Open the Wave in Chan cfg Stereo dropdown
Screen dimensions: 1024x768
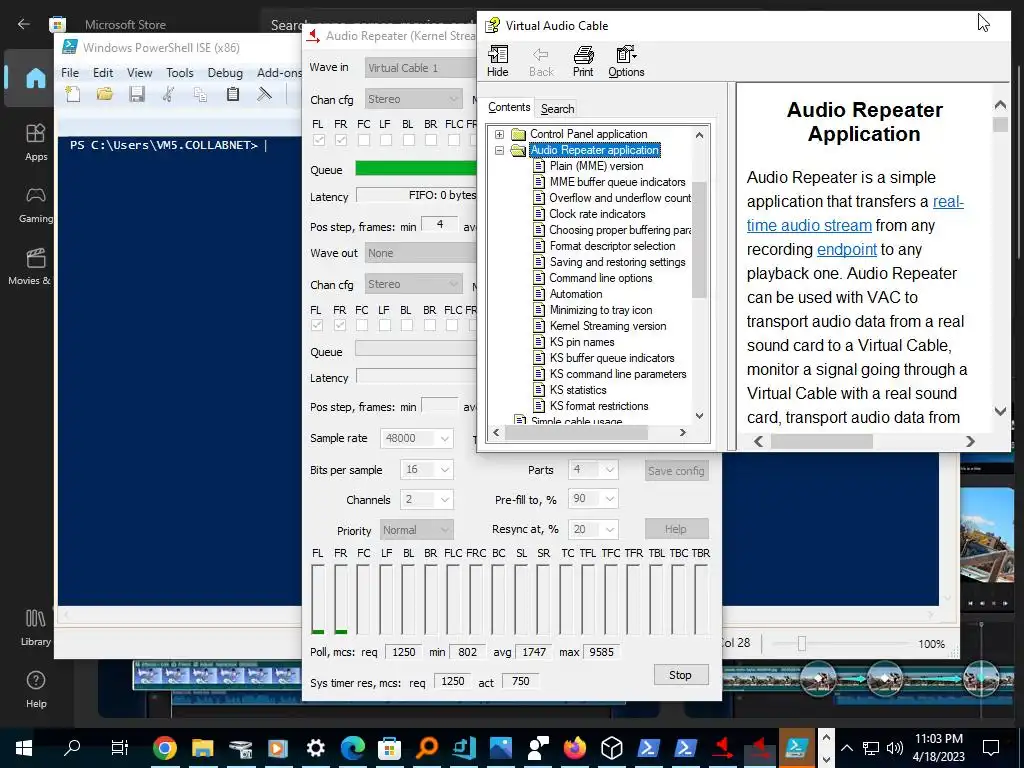click(x=413, y=99)
